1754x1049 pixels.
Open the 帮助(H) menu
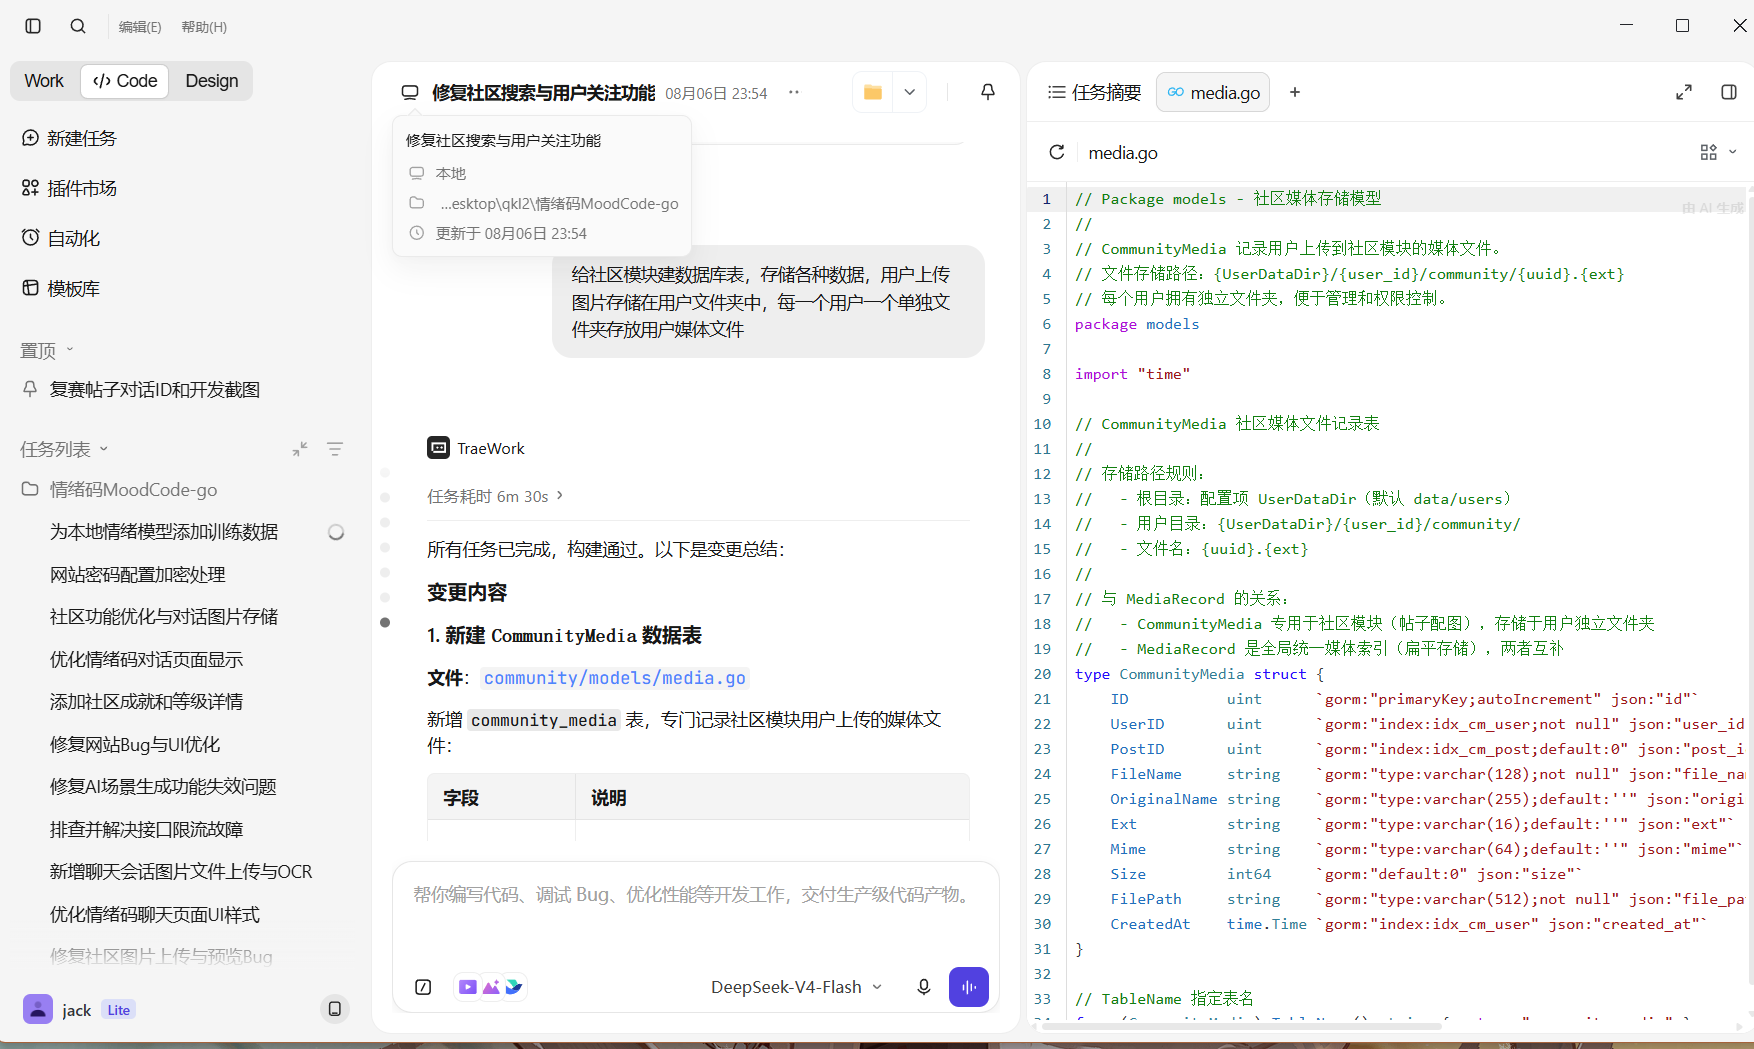coord(204,27)
